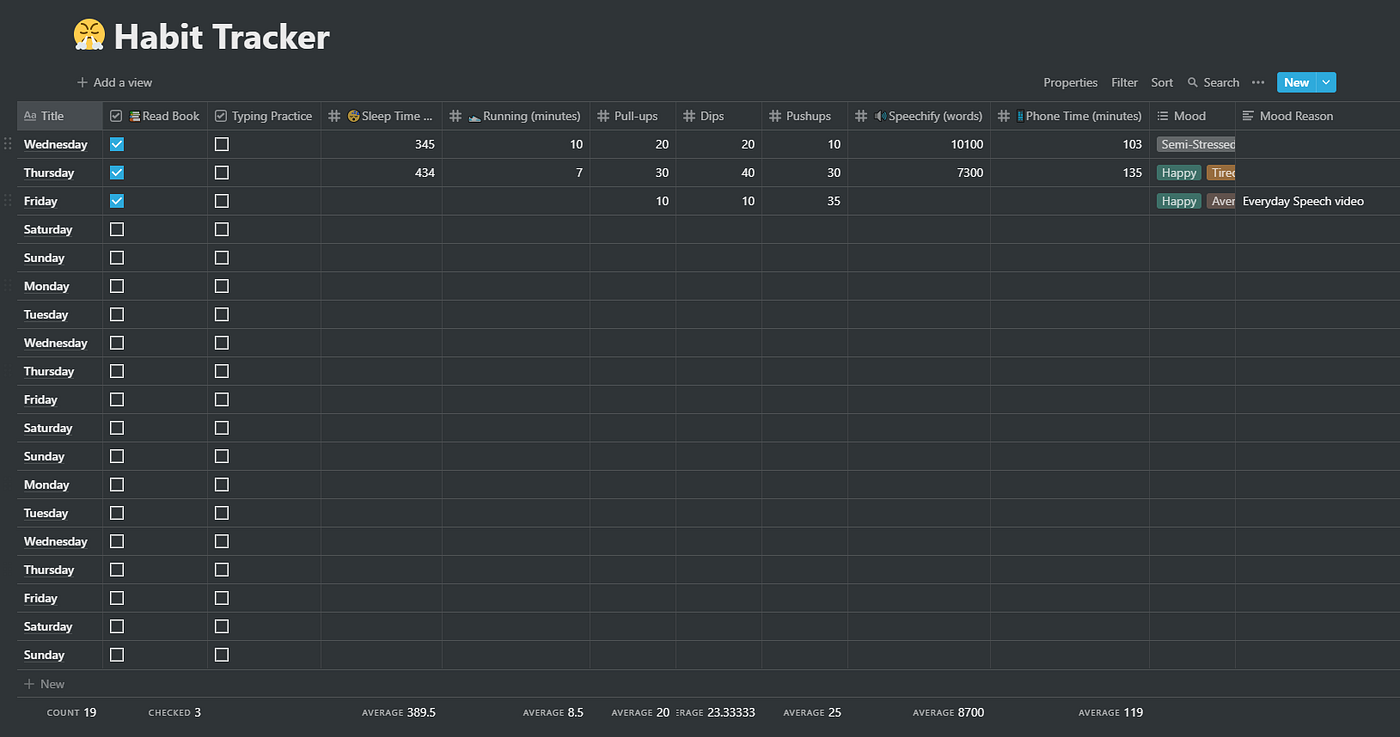
Task: Click checkbox type icon in Read Book header
Action: (116, 116)
